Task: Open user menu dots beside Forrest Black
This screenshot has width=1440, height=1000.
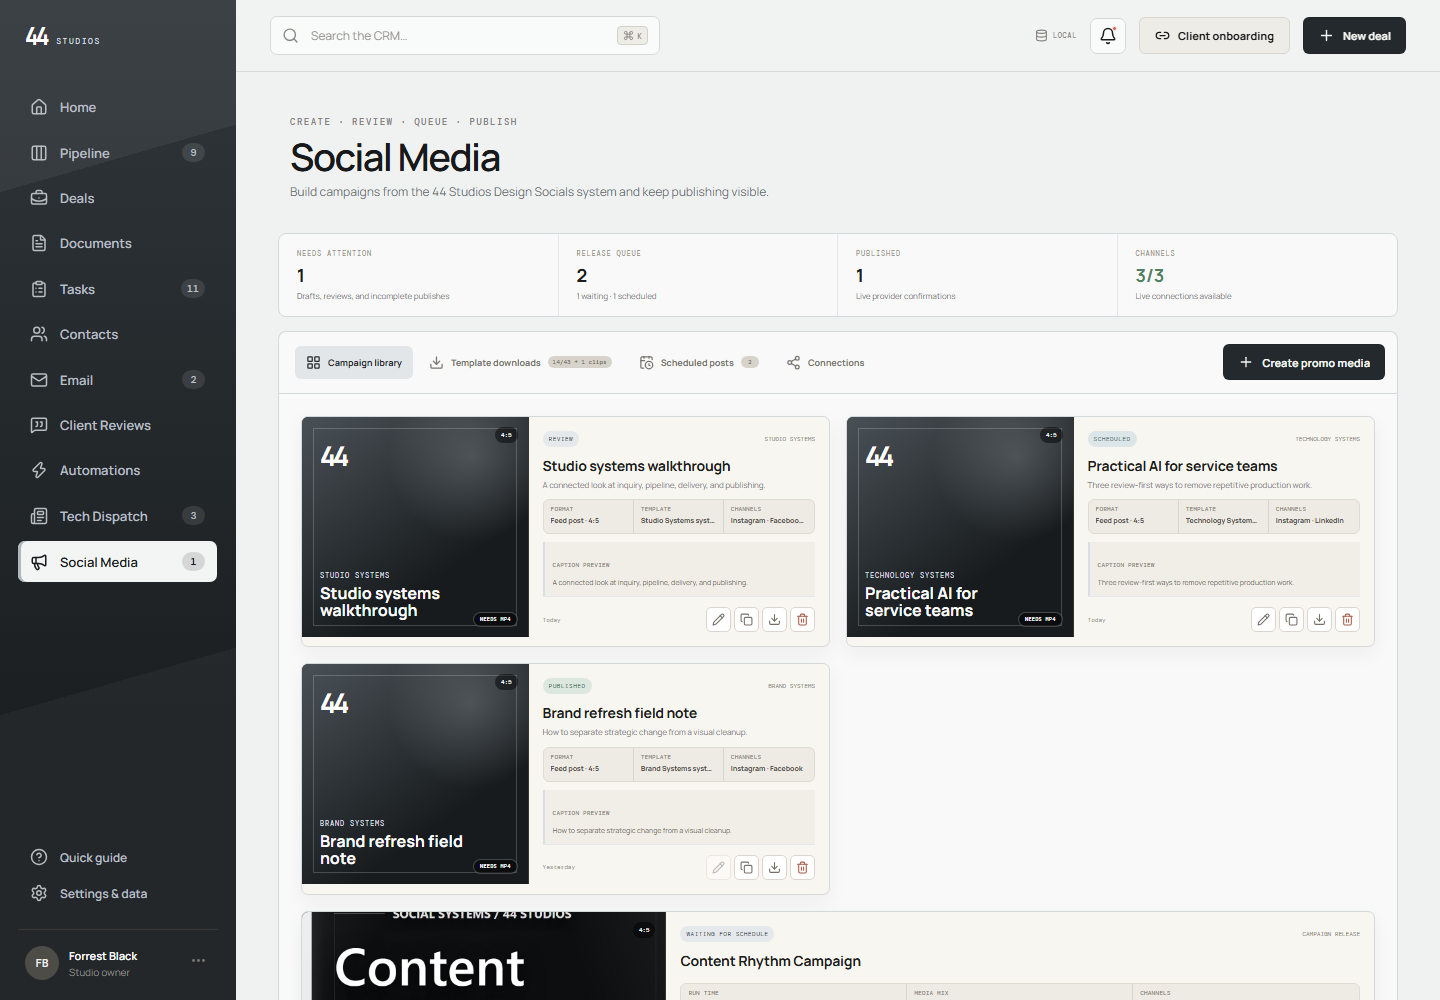Action: point(198,961)
